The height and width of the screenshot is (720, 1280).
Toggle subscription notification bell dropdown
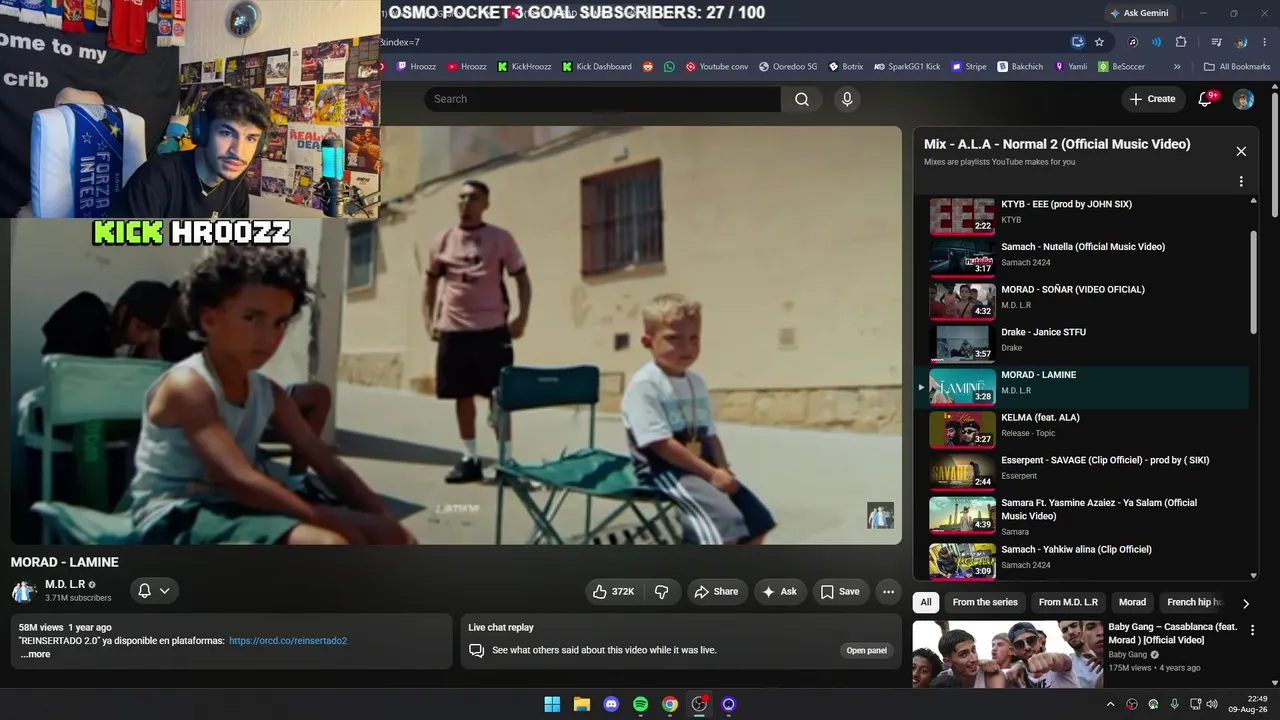pos(154,591)
